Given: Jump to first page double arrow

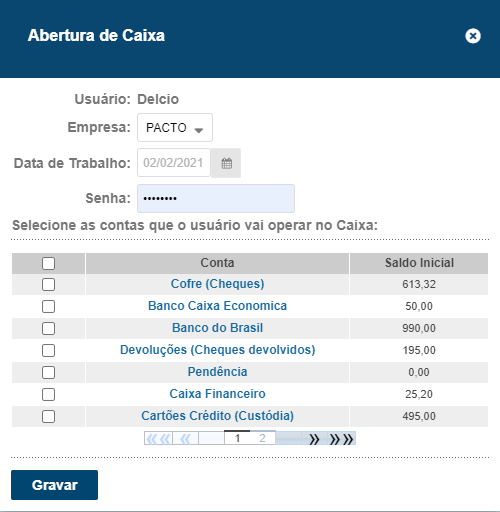Looking at the screenshot, I should coord(158,439).
